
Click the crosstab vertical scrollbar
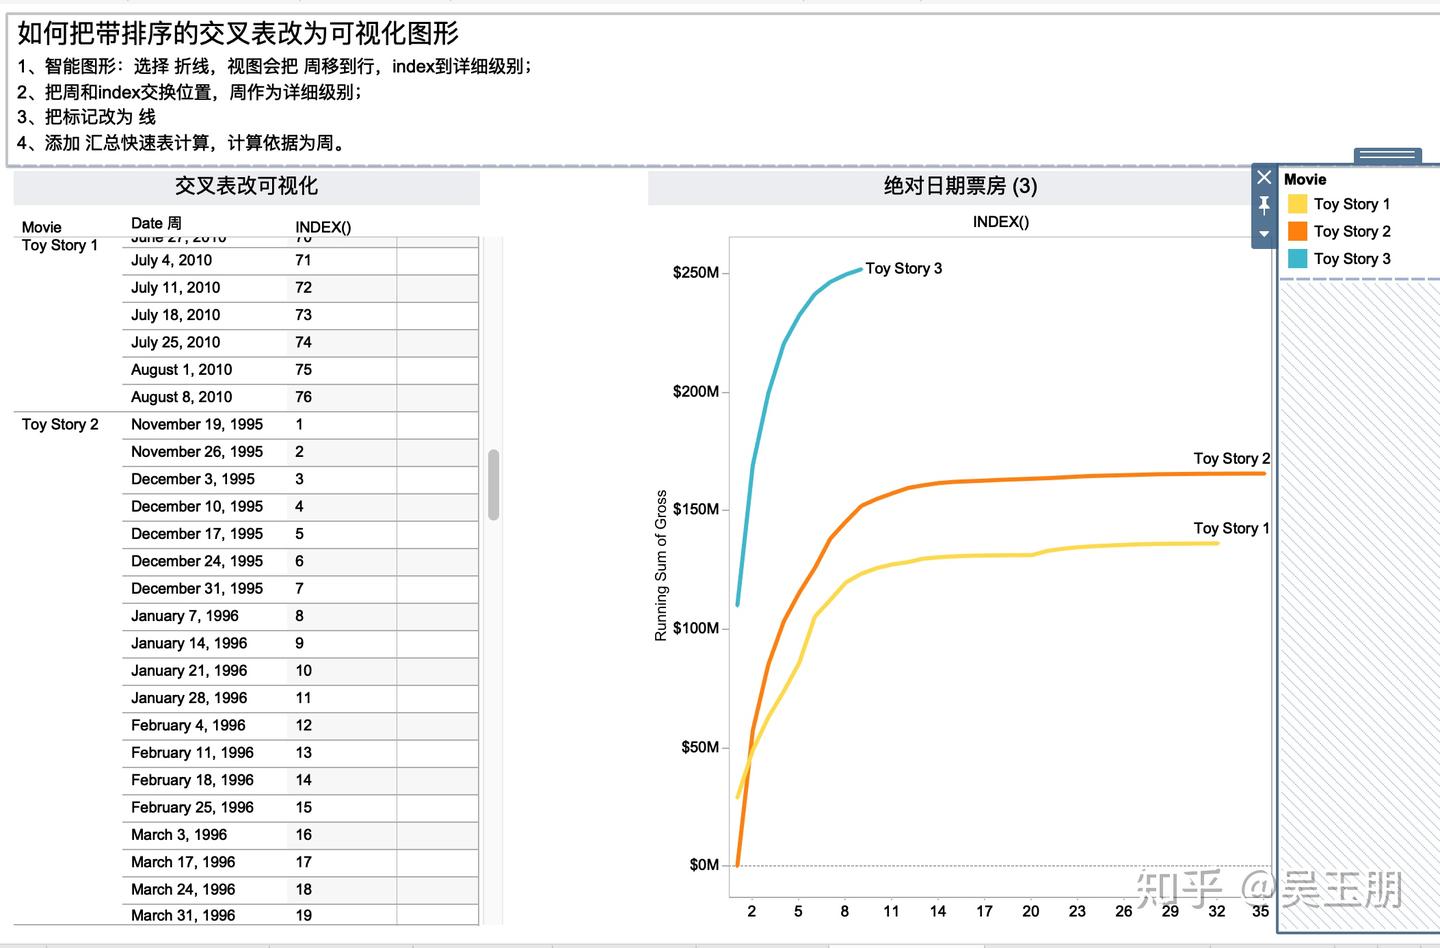tap(493, 484)
